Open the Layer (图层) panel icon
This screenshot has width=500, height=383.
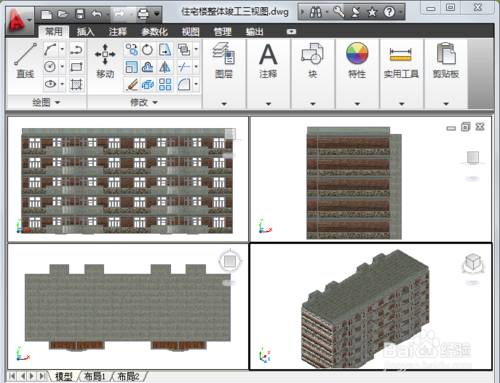tap(224, 60)
